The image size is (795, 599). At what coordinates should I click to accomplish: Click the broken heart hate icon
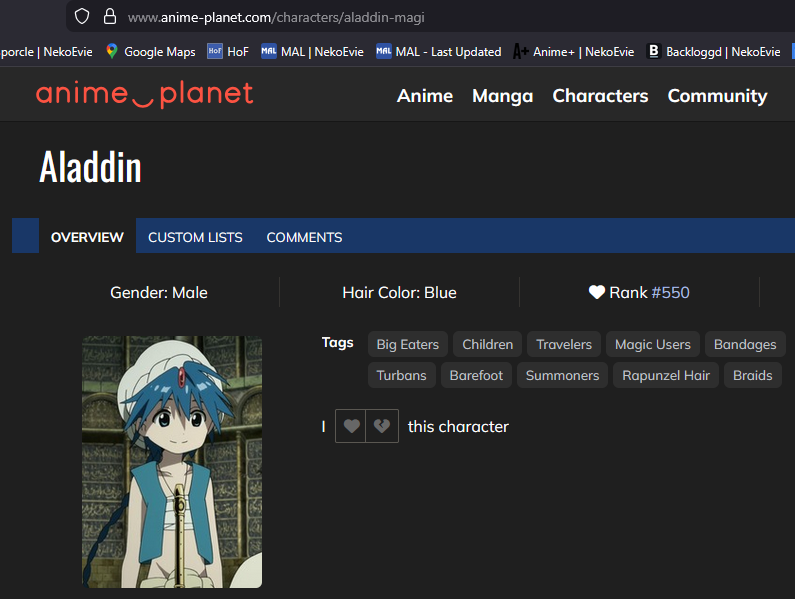point(382,426)
